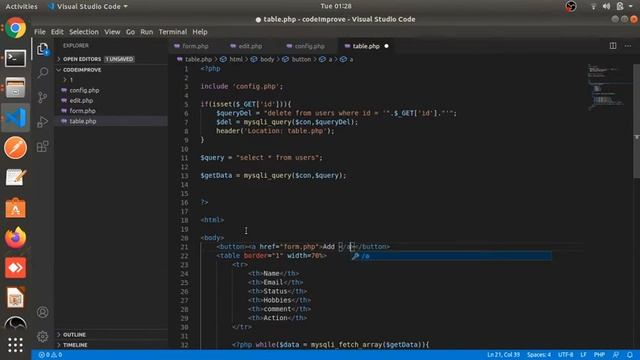Open edit.php in the explorer tree
The height and width of the screenshot is (360, 640).
(81, 100)
